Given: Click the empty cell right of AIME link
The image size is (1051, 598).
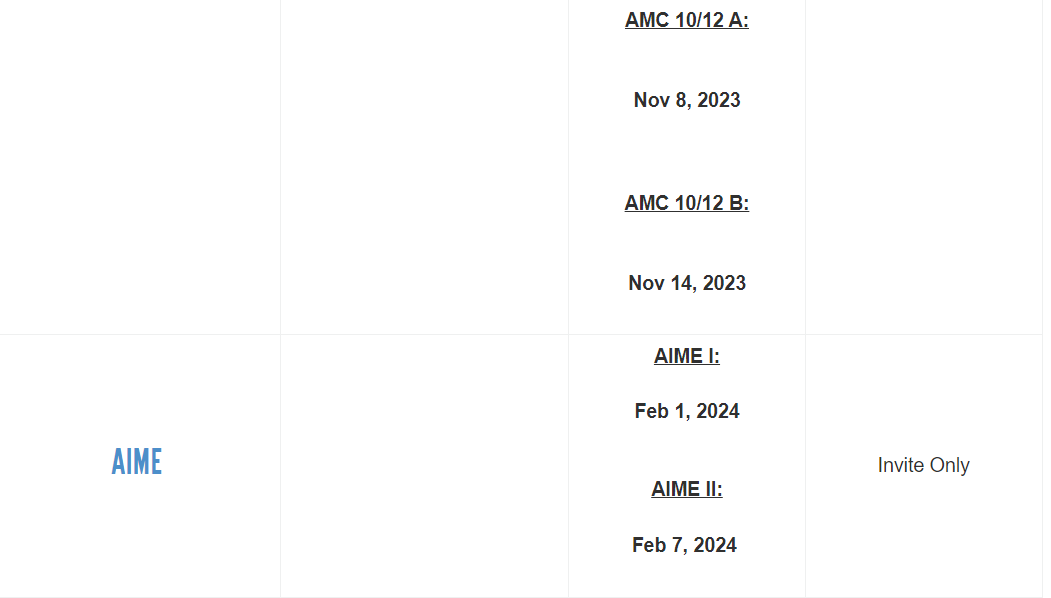Looking at the screenshot, I should pyautogui.click(x=424, y=466).
